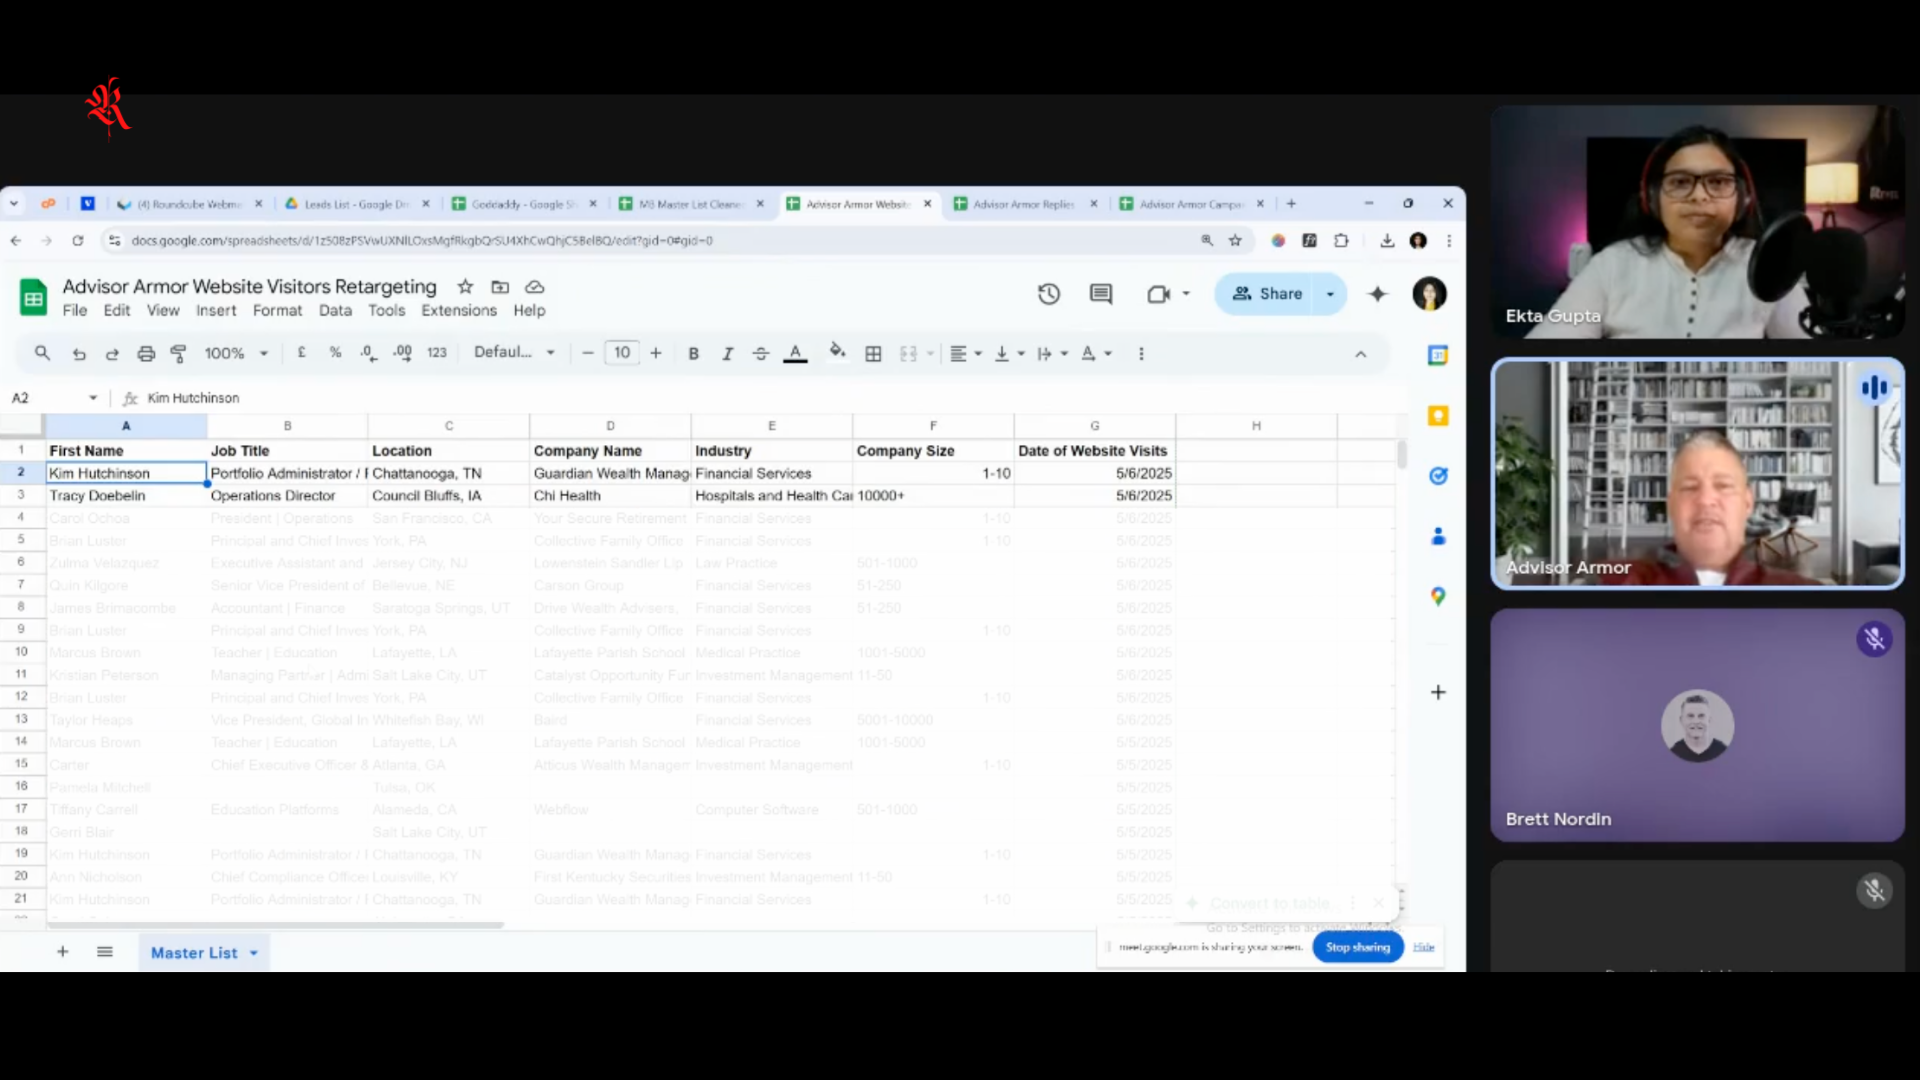Select the paint format tool
This screenshot has width=1920, height=1080.
(x=179, y=353)
